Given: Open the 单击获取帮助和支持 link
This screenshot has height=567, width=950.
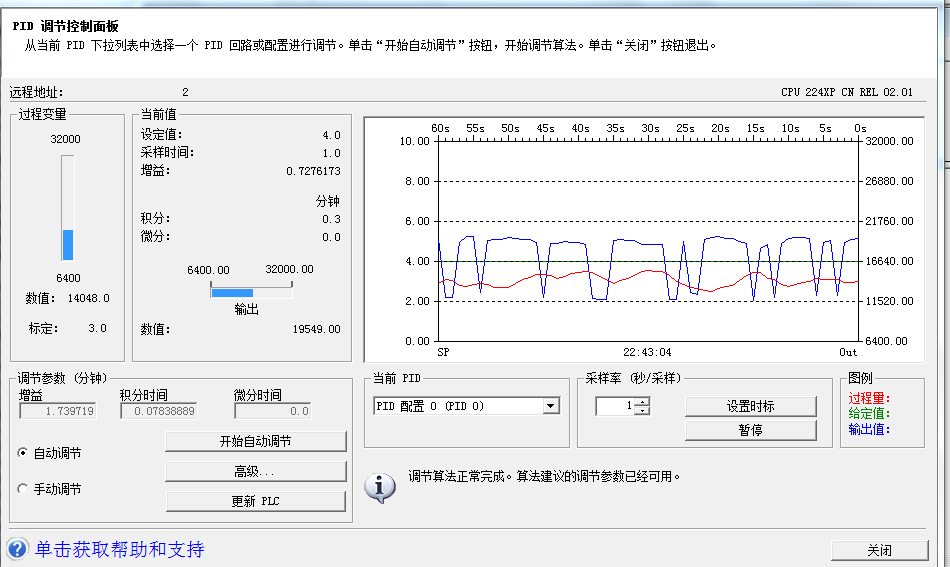Looking at the screenshot, I should point(120,549).
